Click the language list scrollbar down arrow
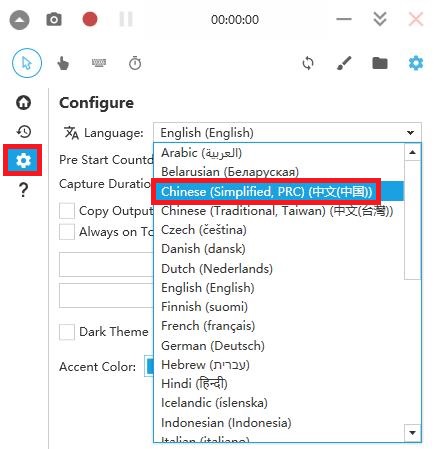 pyautogui.click(x=413, y=433)
